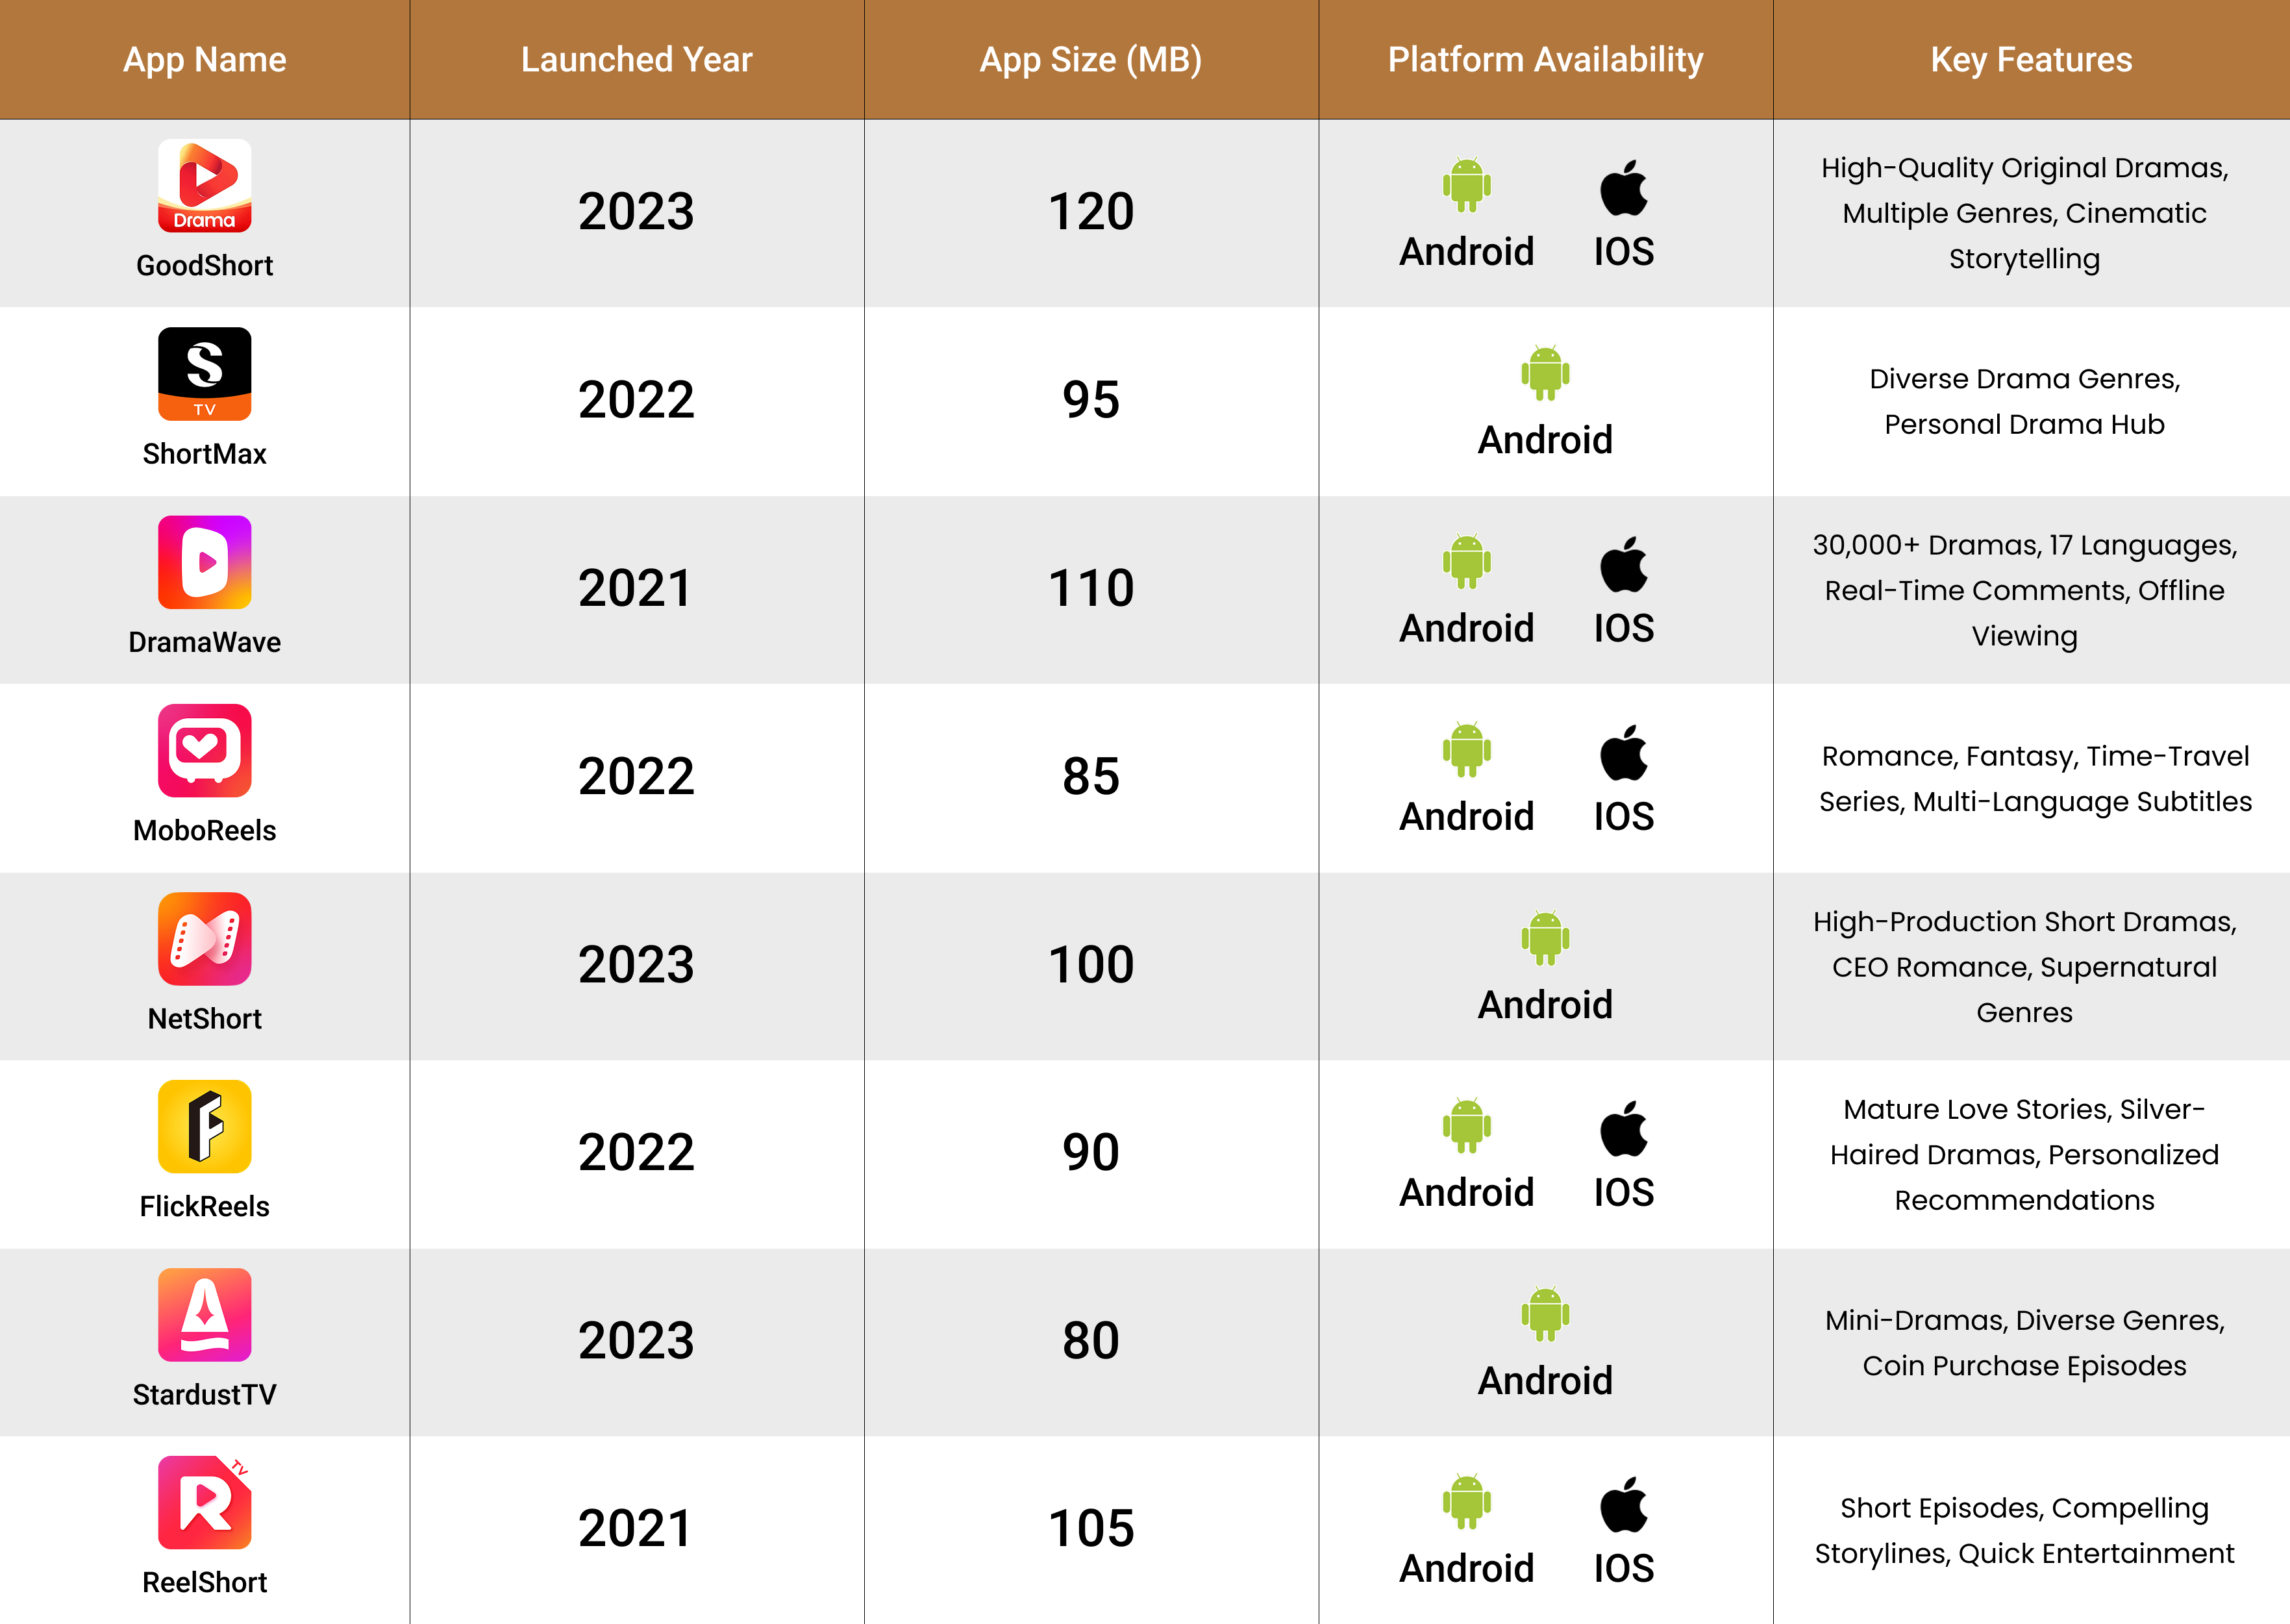Click the ReelShort app icon
Screen dimensions: 2290x1624
tap(204, 1502)
